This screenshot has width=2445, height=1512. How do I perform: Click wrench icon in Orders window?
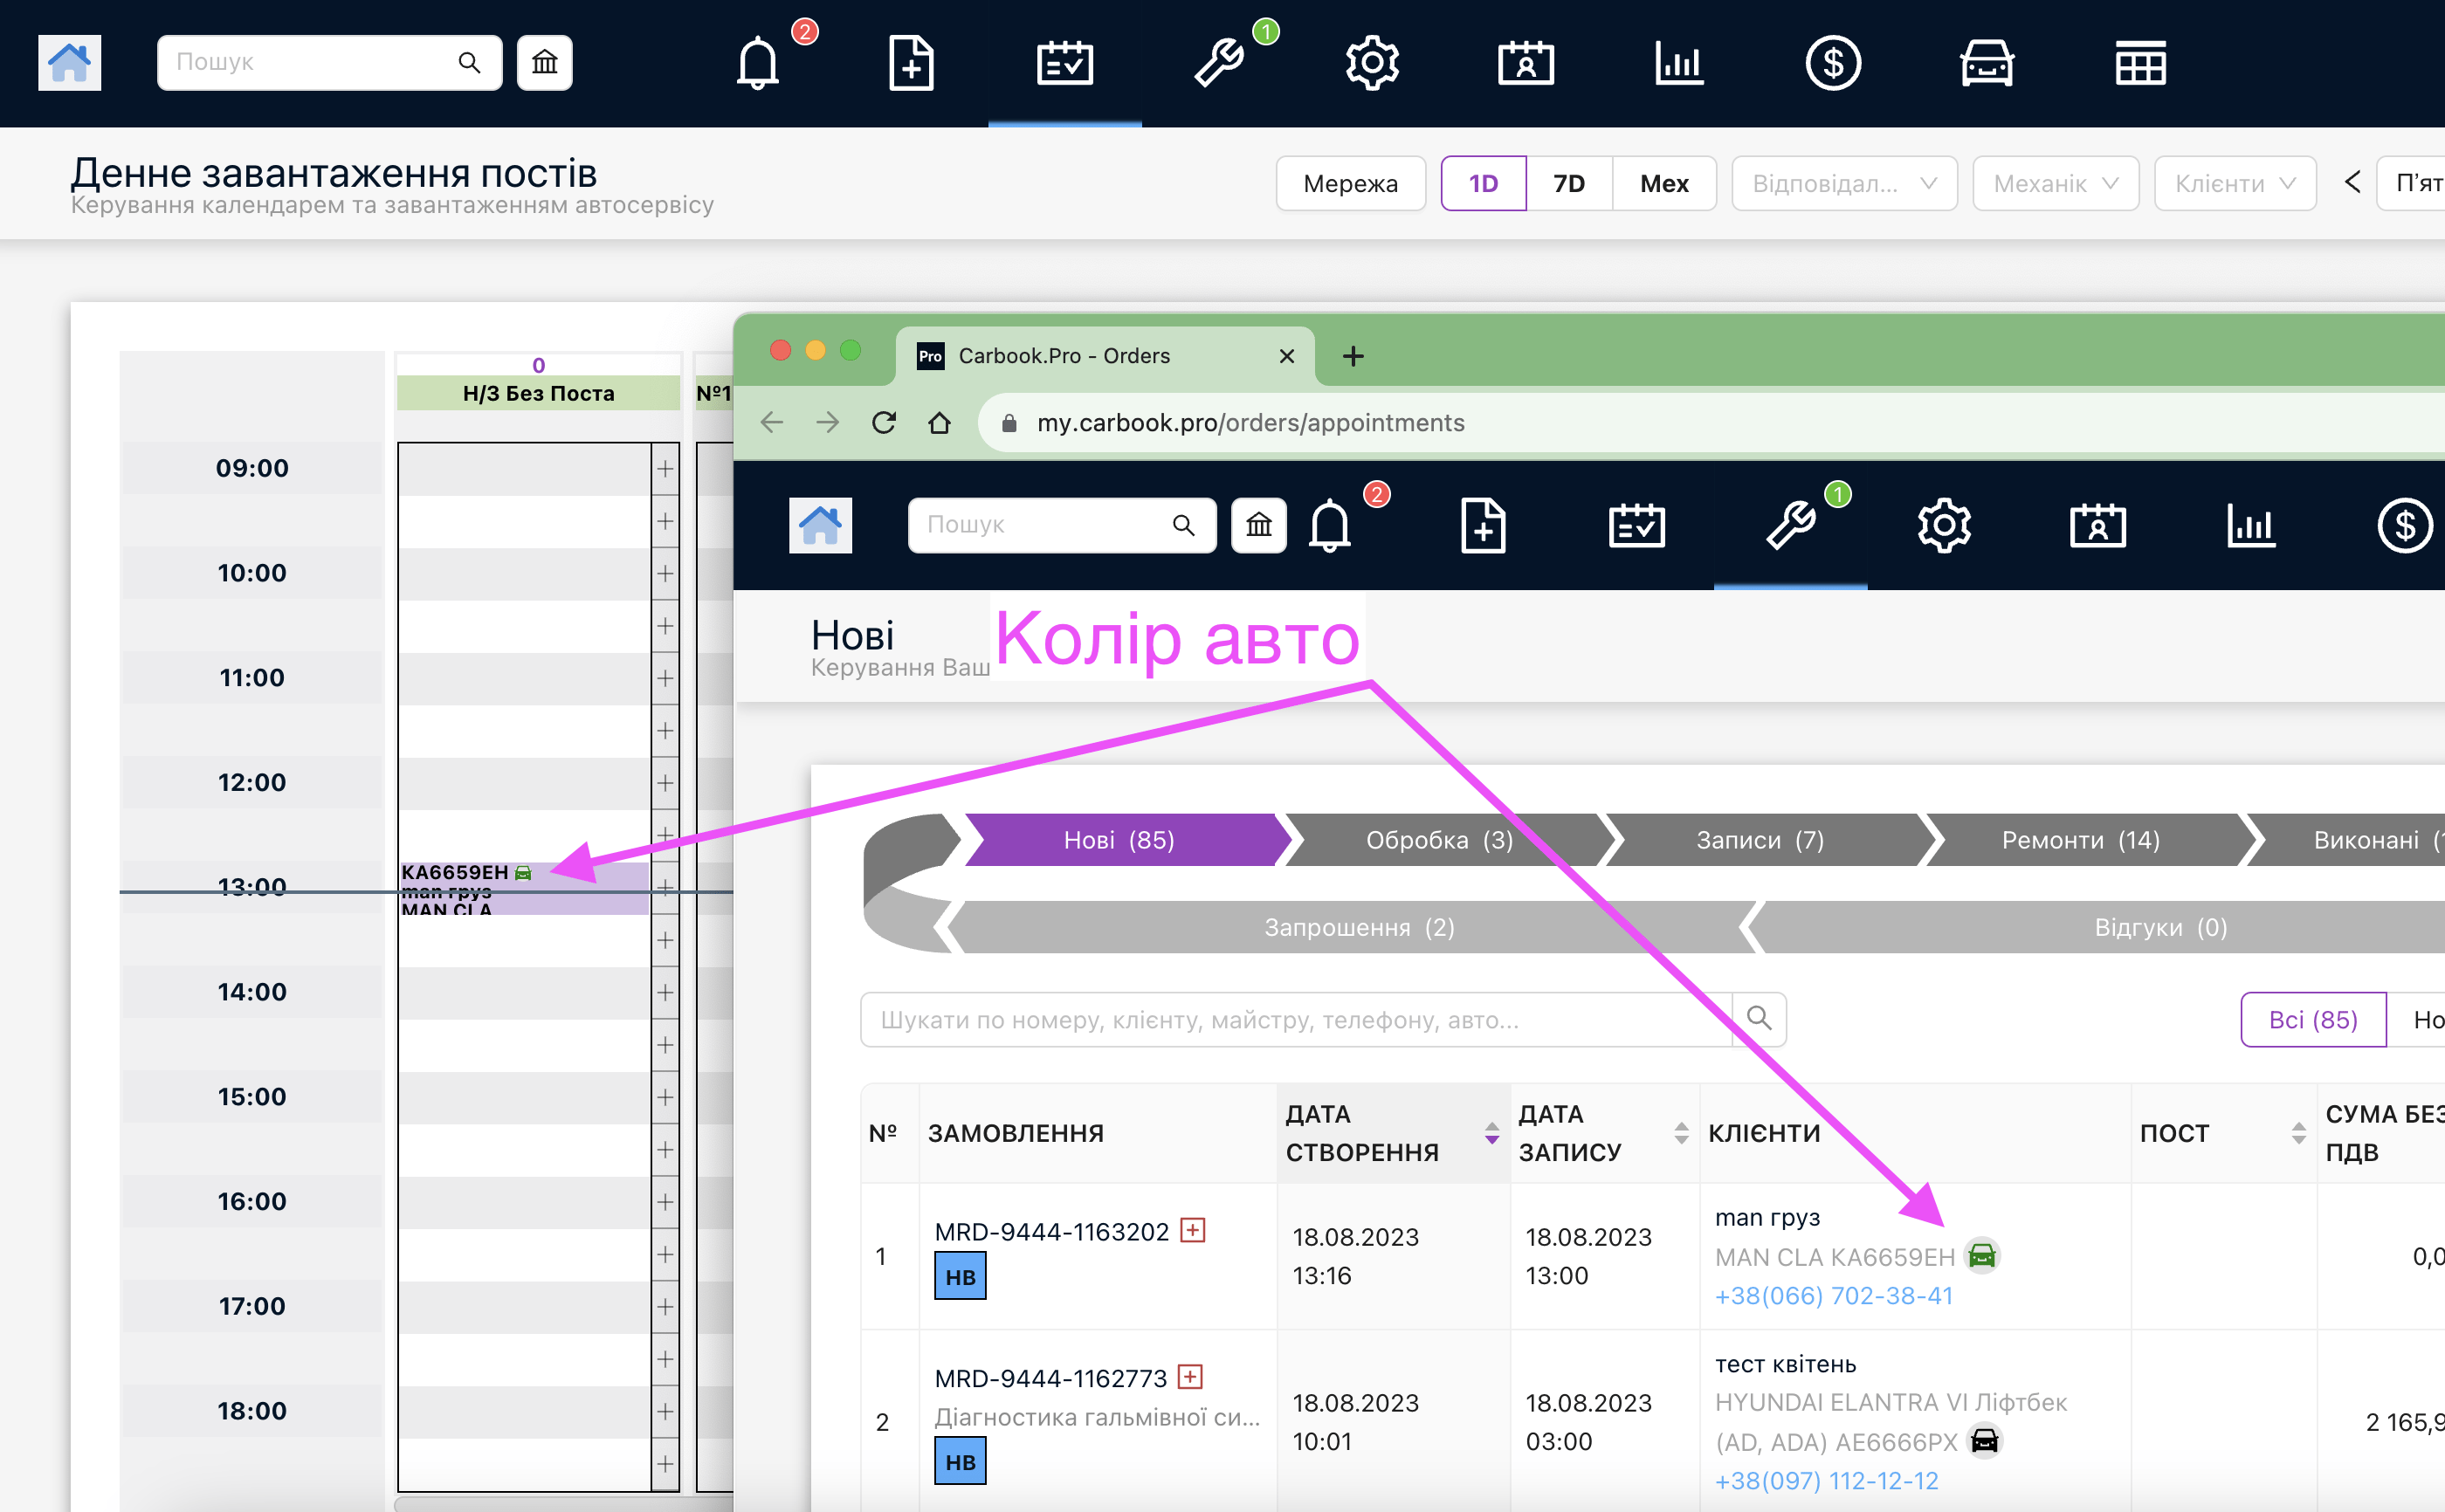point(1790,525)
